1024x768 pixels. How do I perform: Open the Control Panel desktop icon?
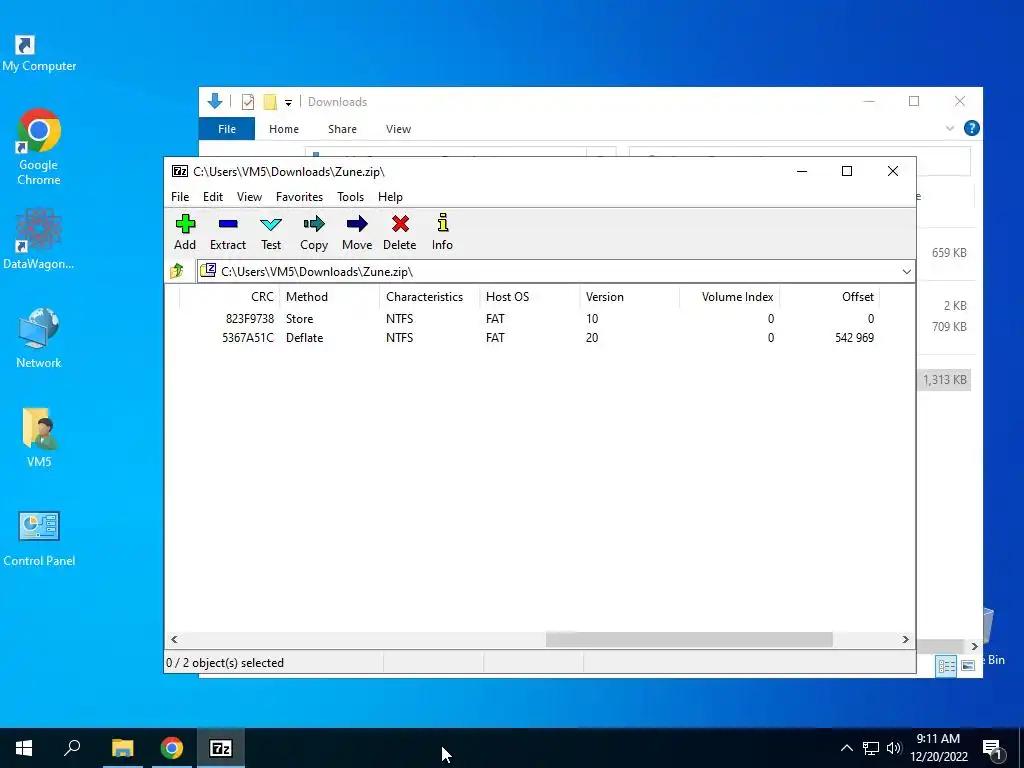[x=39, y=538]
